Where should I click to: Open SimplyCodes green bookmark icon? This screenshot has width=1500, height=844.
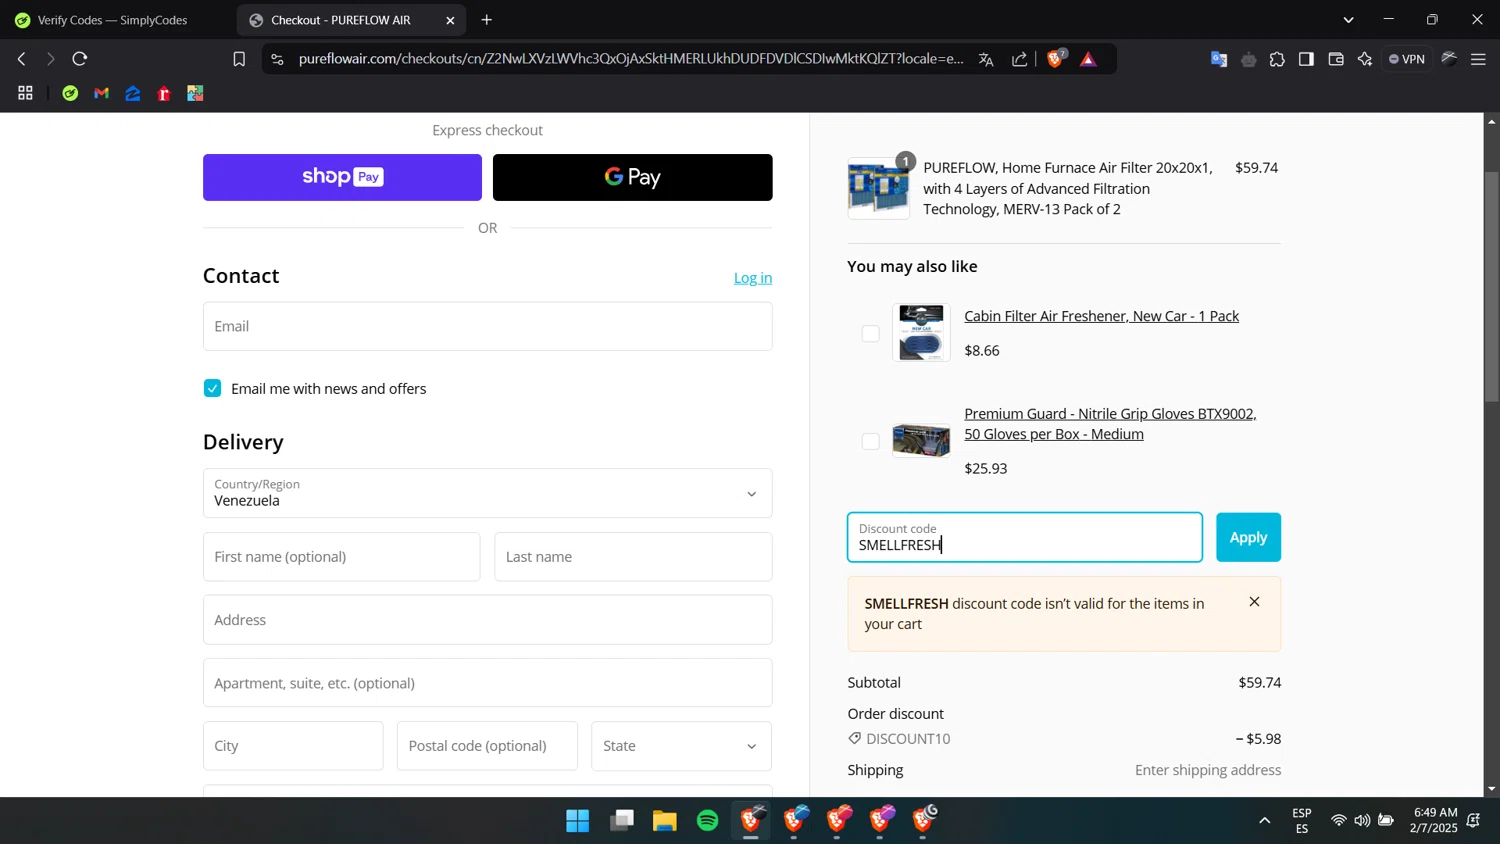70,93
